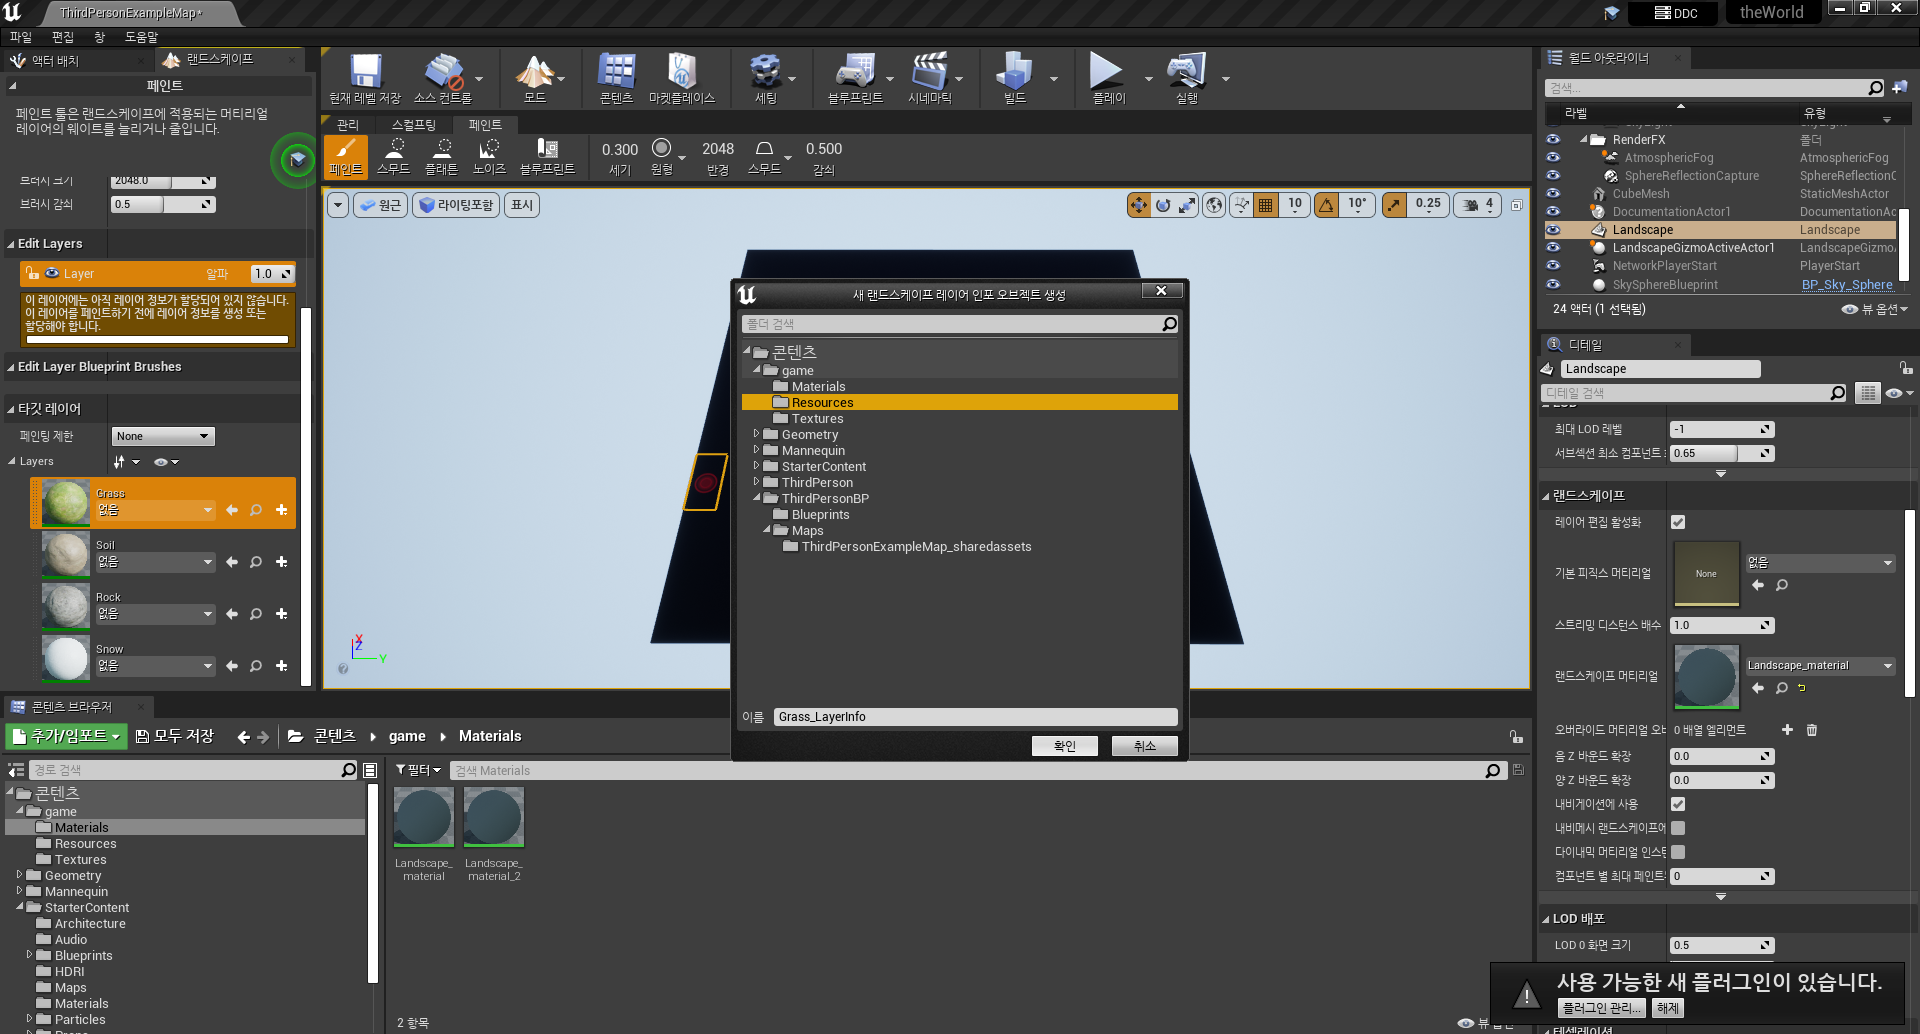The image size is (1920, 1034).
Task: Open the Landscape_material dropdown in details
Action: coord(1820,665)
